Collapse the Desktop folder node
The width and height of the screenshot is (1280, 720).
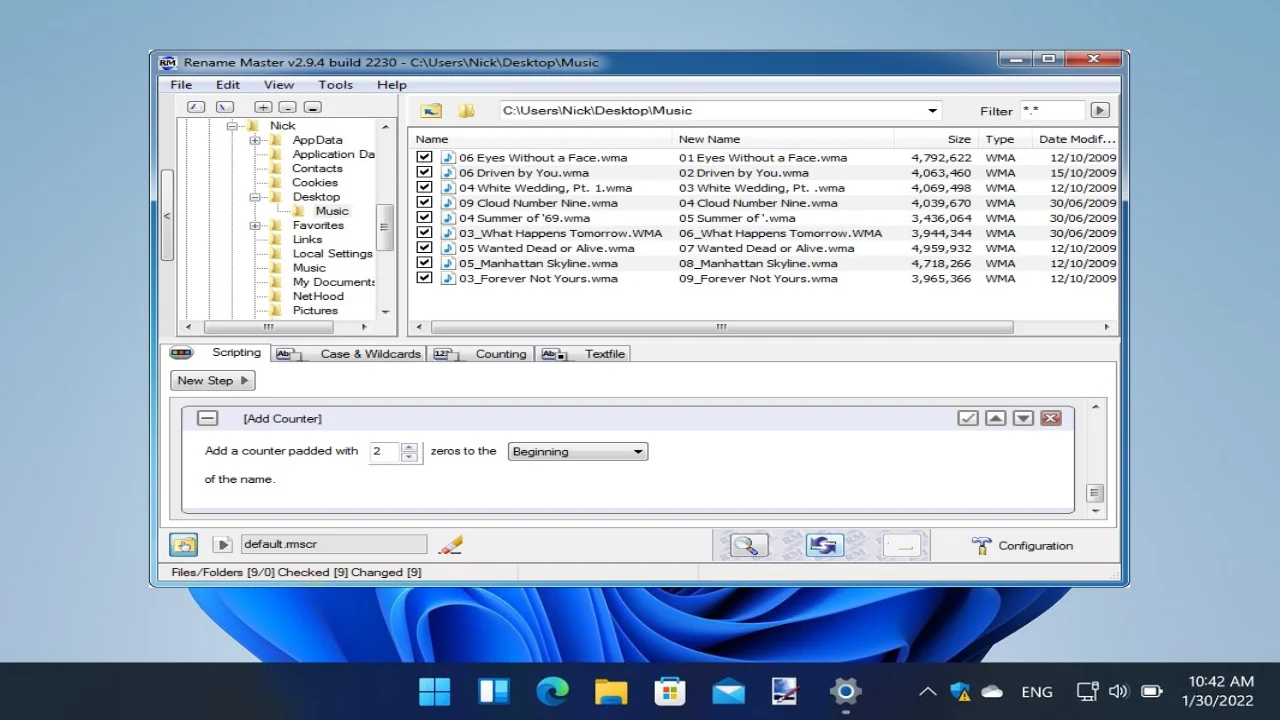tap(255, 197)
